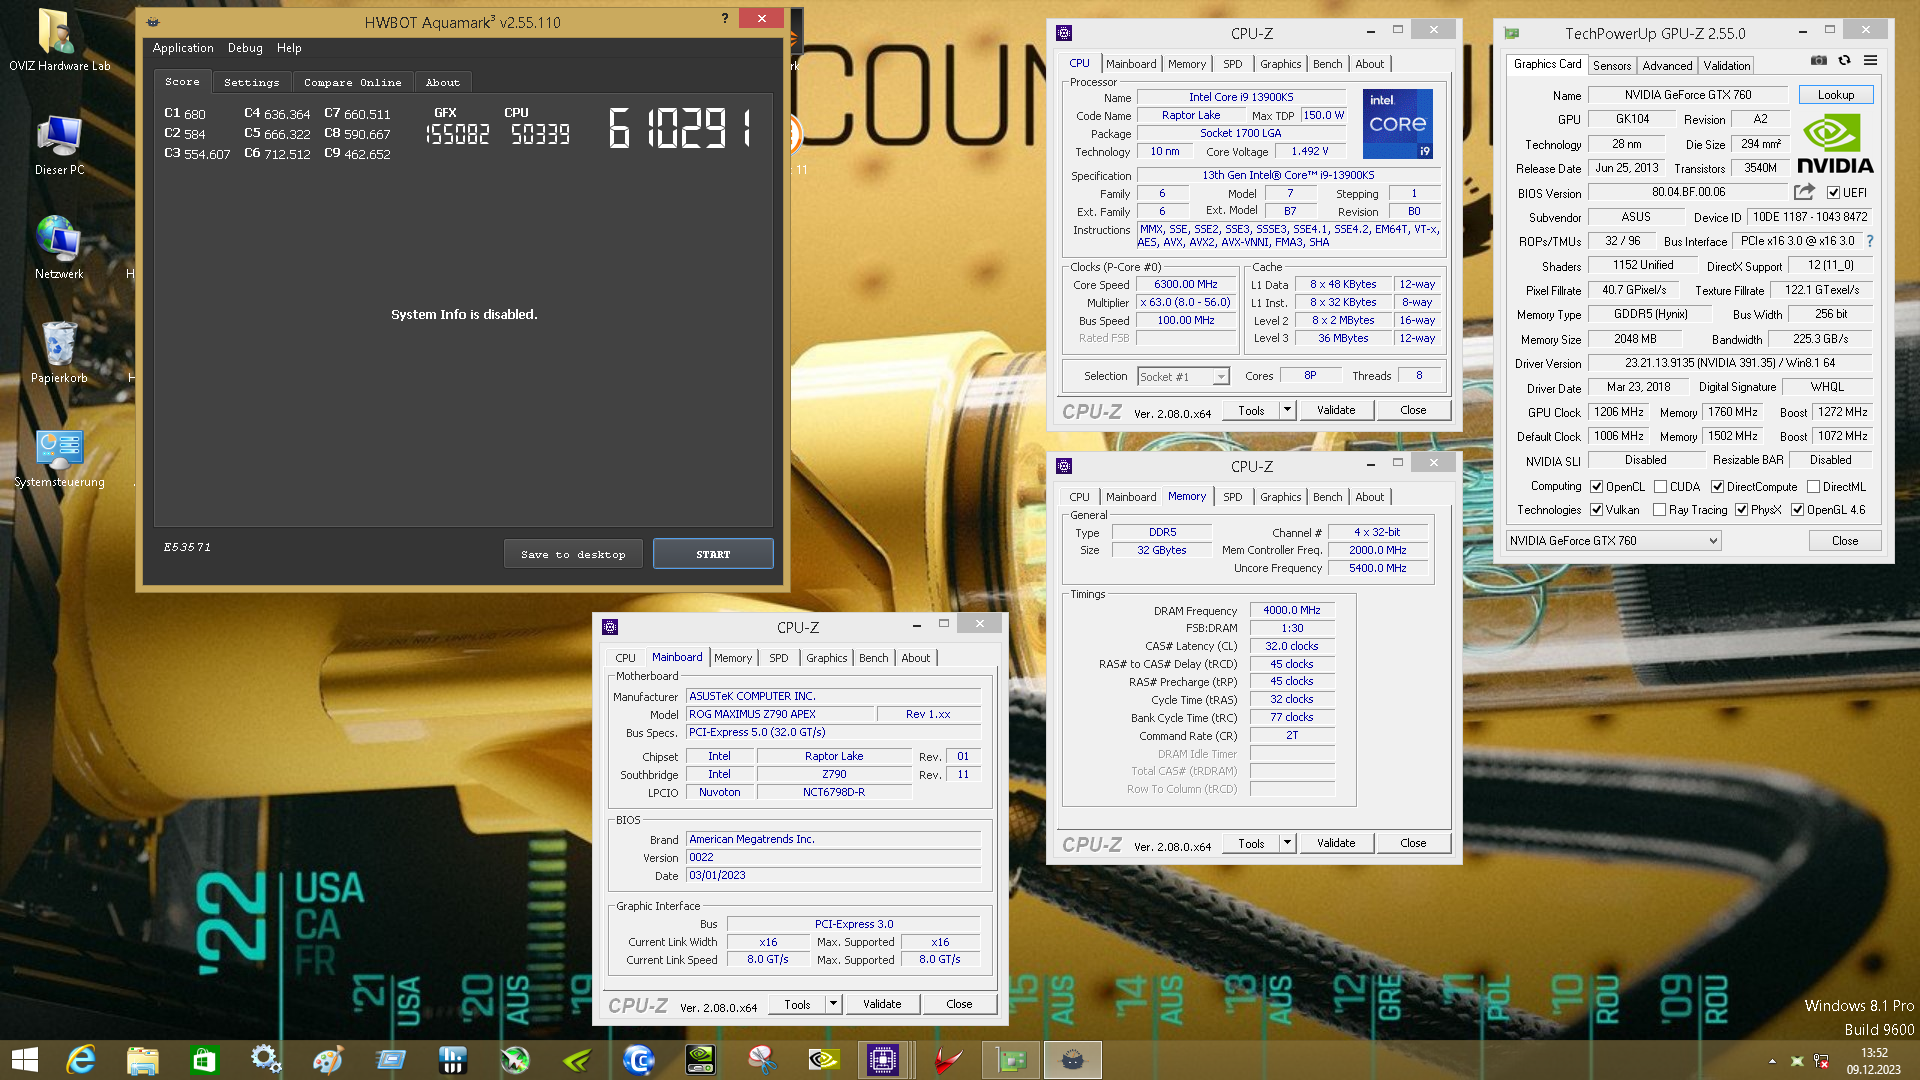
Task: Click the Intel Core i9 logo in CPU-Z
Action: click(x=1397, y=124)
